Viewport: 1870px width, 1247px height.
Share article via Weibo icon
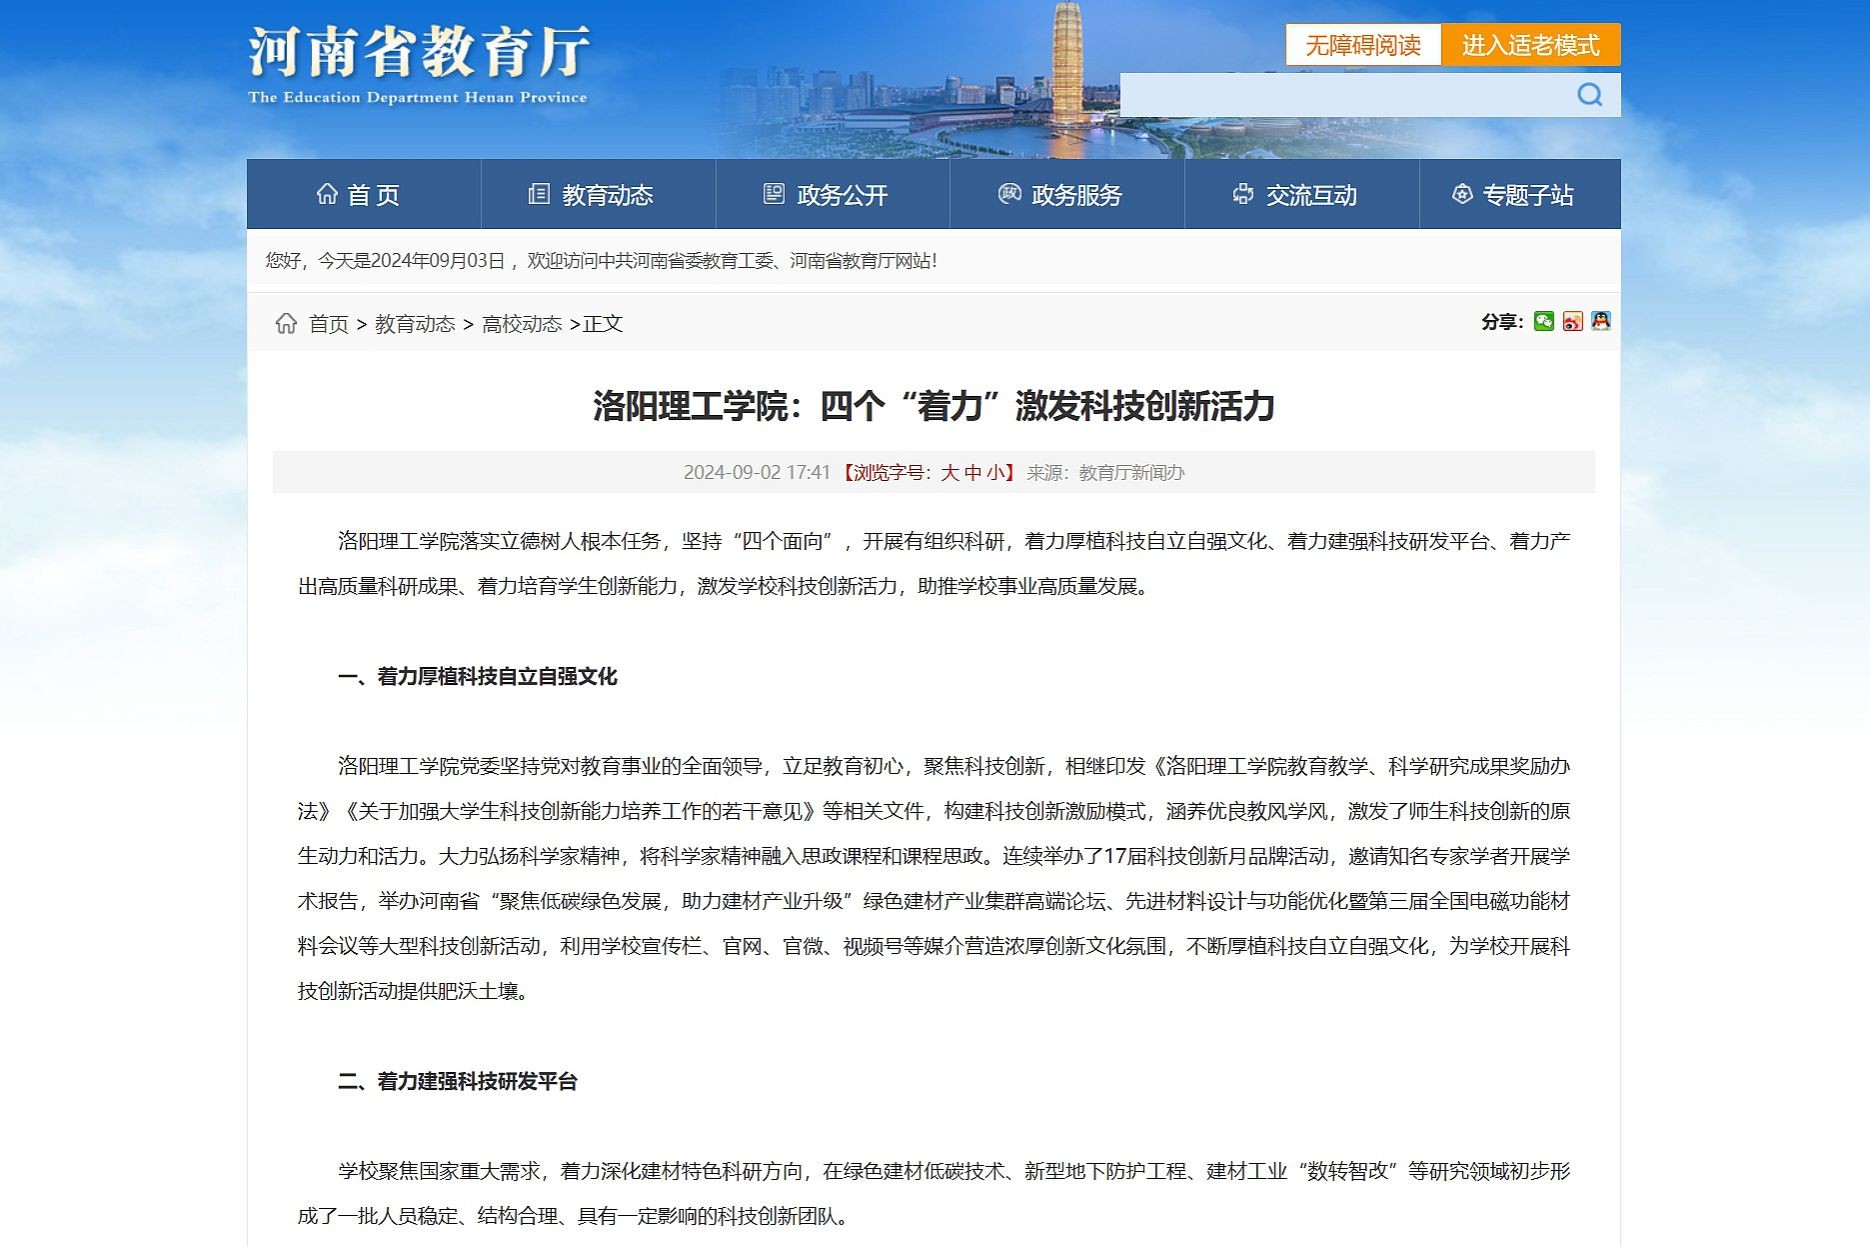coord(1573,321)
